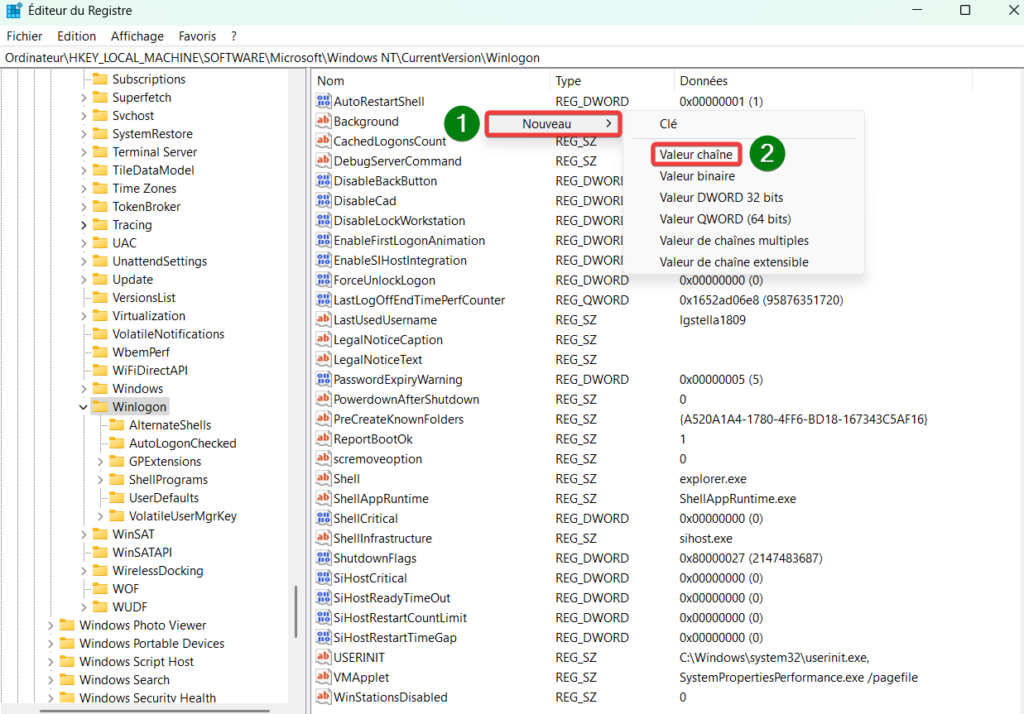Select the AutoLogonChecked tree key
This screenshot has width=1024, height=714.
click(x=182, y=443)
